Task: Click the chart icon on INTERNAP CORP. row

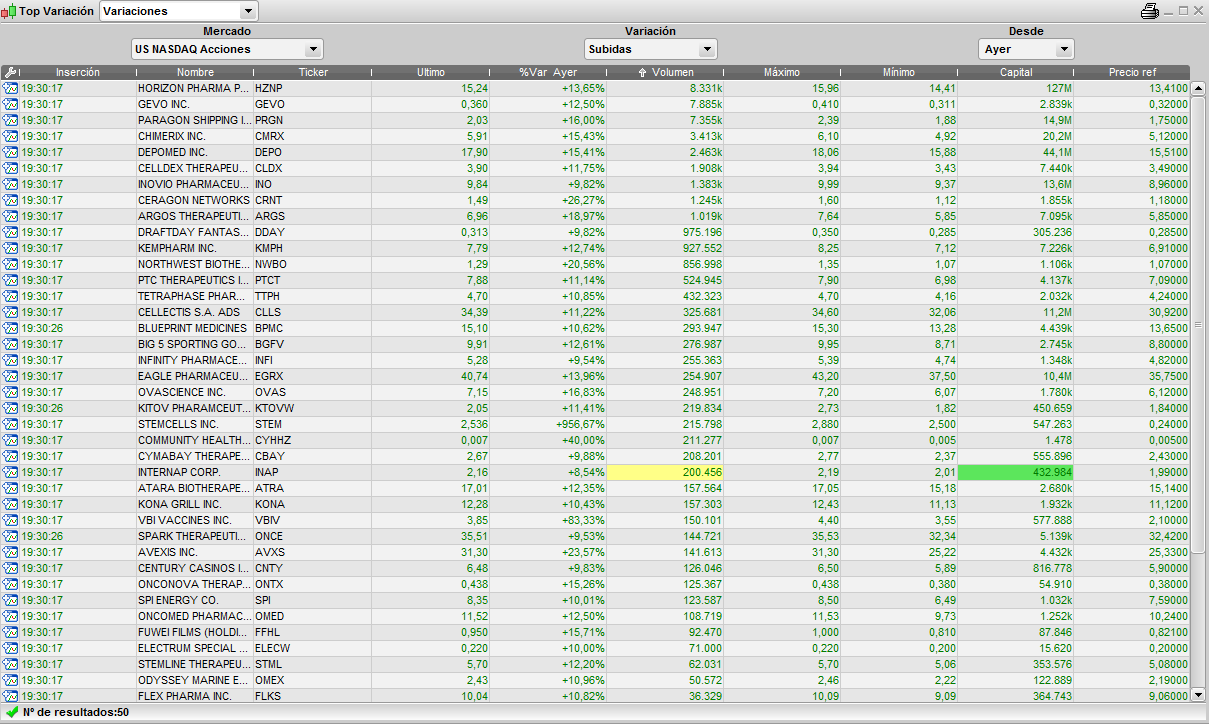Action: pyautogui.click(x=10, y=472)
